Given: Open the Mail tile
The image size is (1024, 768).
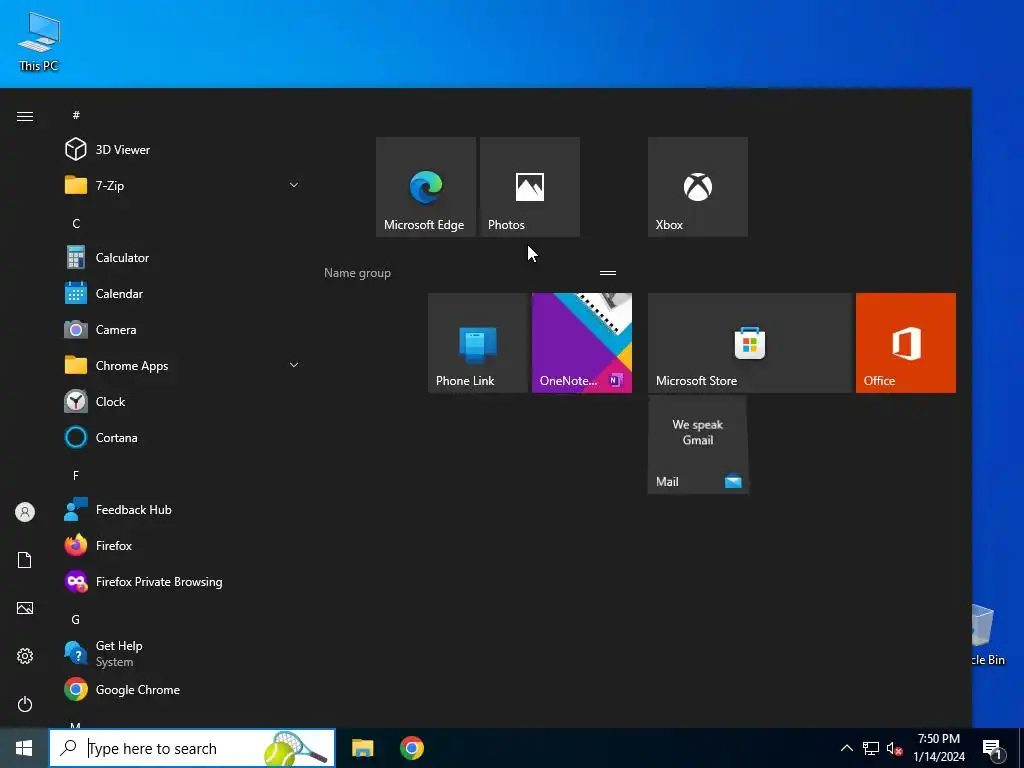Looking at the screenshot, I should coord(697,445).
